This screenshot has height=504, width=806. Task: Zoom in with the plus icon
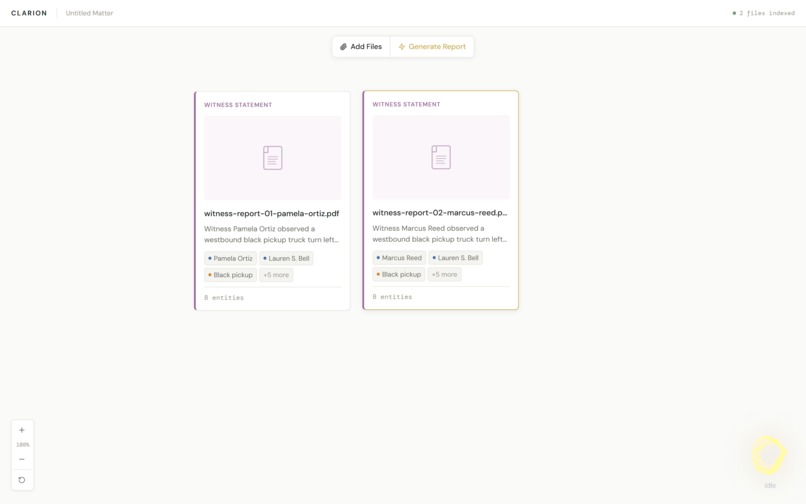tap(22, 430)
